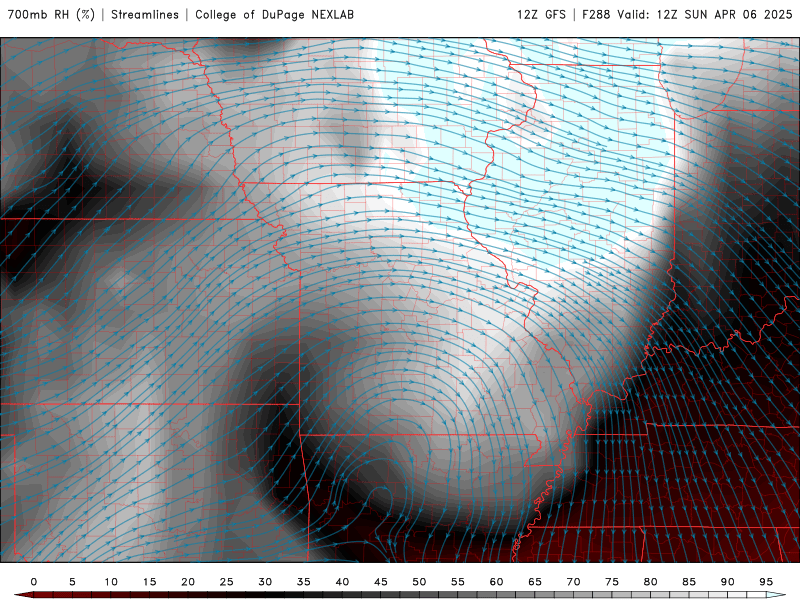Click the '15' value on the color scale

[x=149, y=582]
